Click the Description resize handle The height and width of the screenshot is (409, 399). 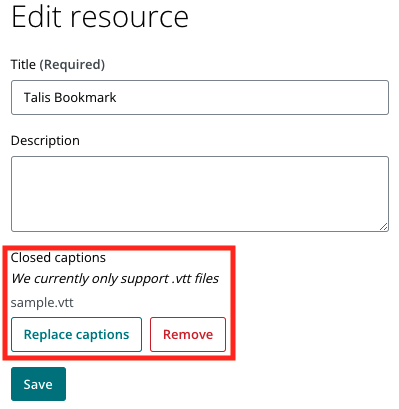(384, 227)
